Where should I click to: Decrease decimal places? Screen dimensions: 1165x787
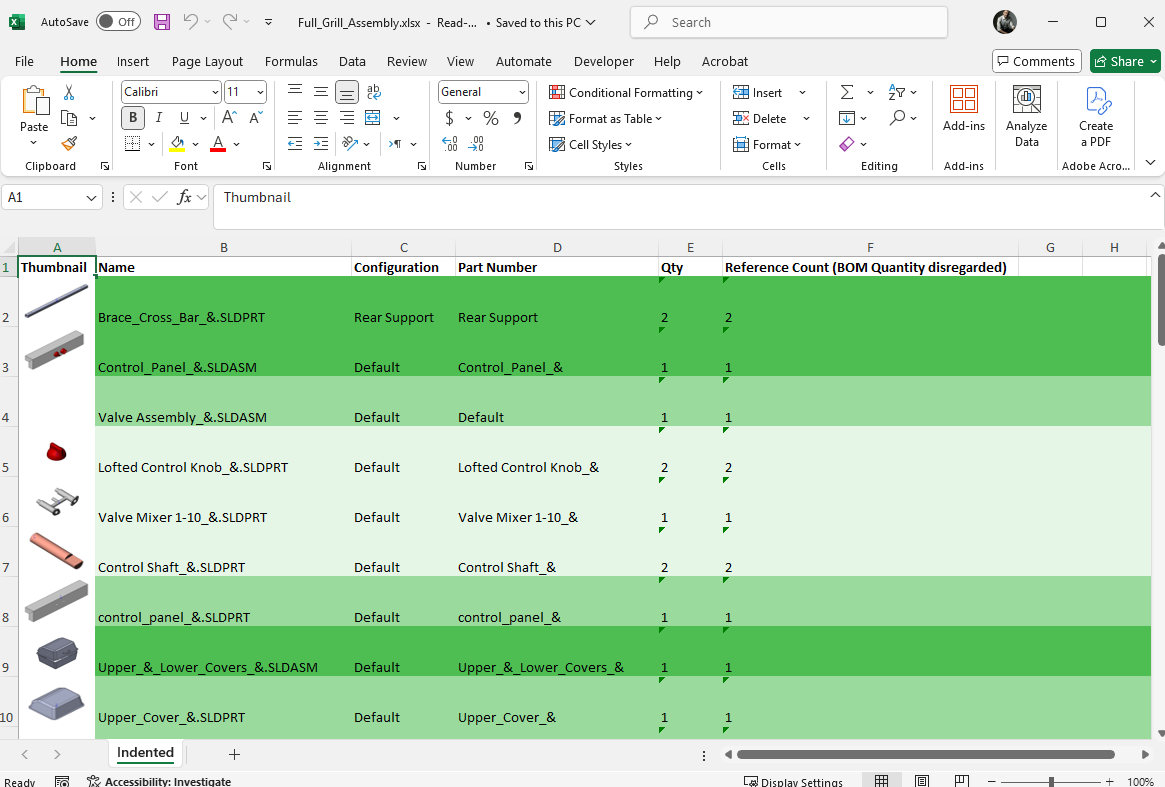pos(476,143)
